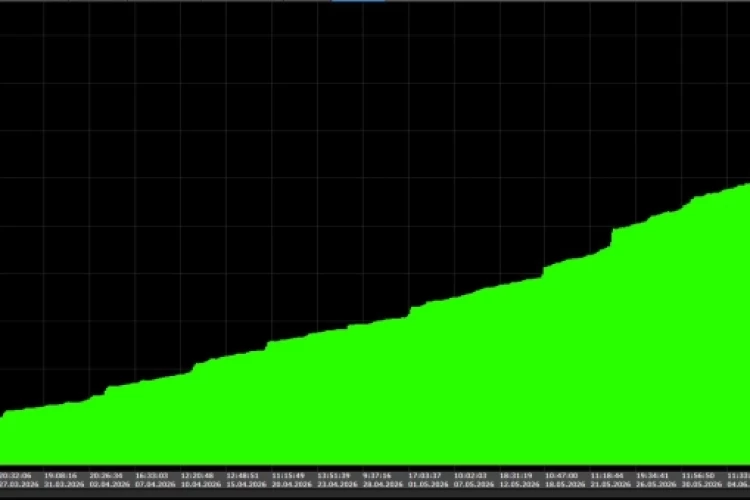Screen dimensions: 750x500
Task: Select the blue highlighted tab at top edge
Action: tap(358, 1)
